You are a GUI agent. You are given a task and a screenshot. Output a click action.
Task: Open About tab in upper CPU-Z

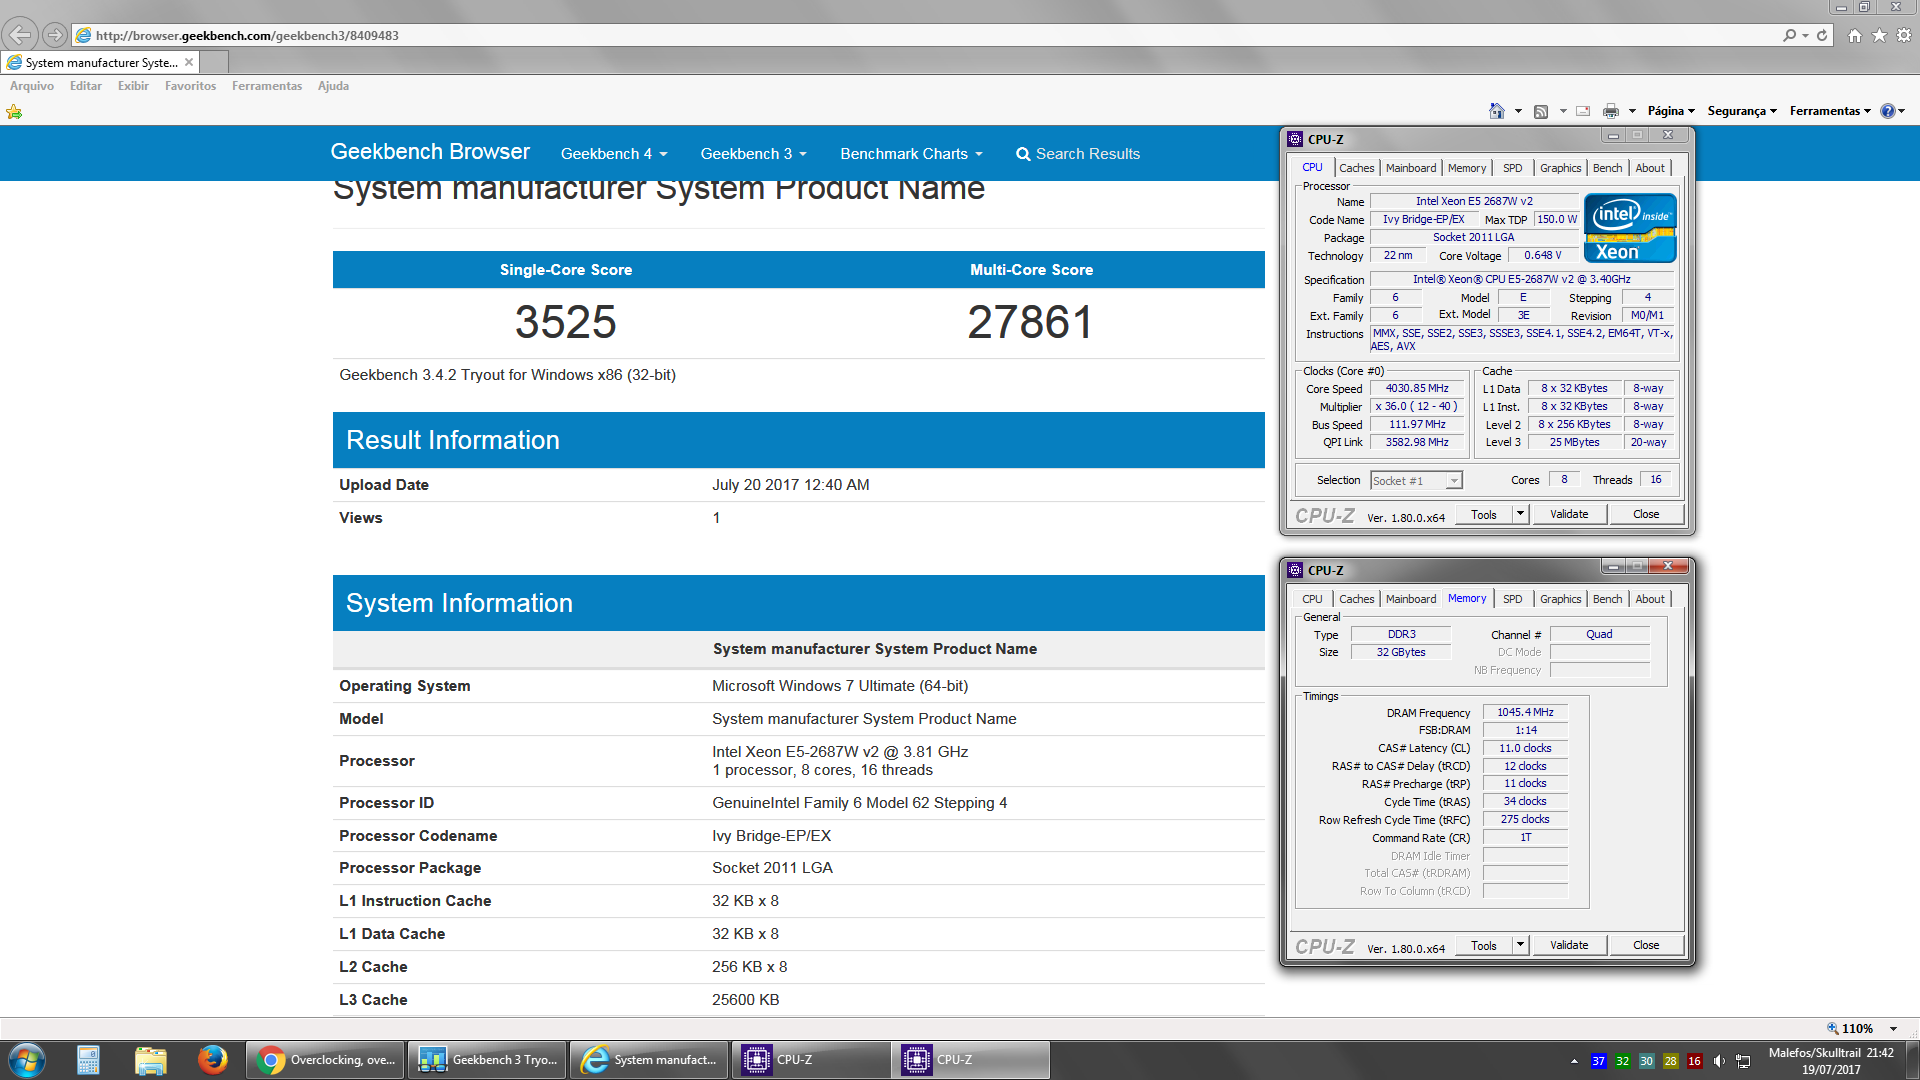coord(1650,168)
